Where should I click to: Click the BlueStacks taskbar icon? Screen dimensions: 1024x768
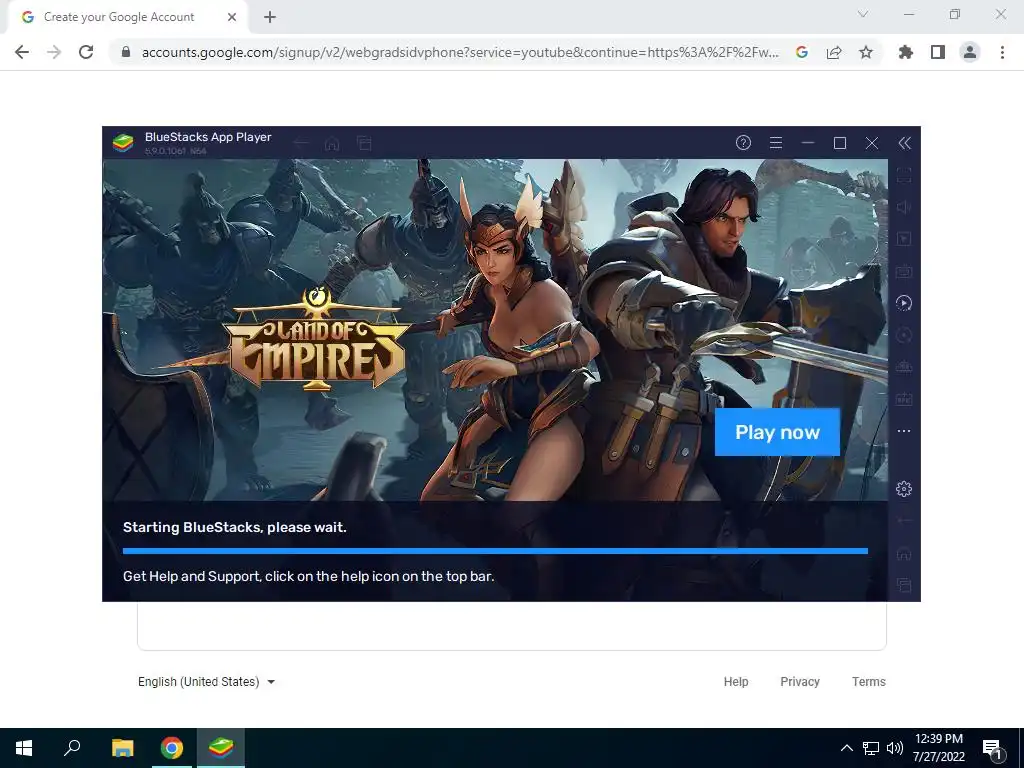tap(221, 748)
